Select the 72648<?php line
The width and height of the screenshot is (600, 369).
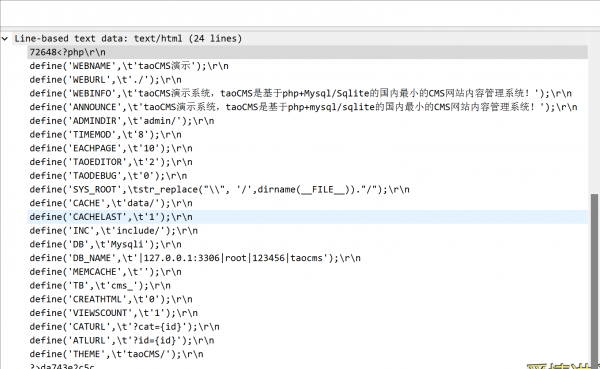tap(67, 52)
